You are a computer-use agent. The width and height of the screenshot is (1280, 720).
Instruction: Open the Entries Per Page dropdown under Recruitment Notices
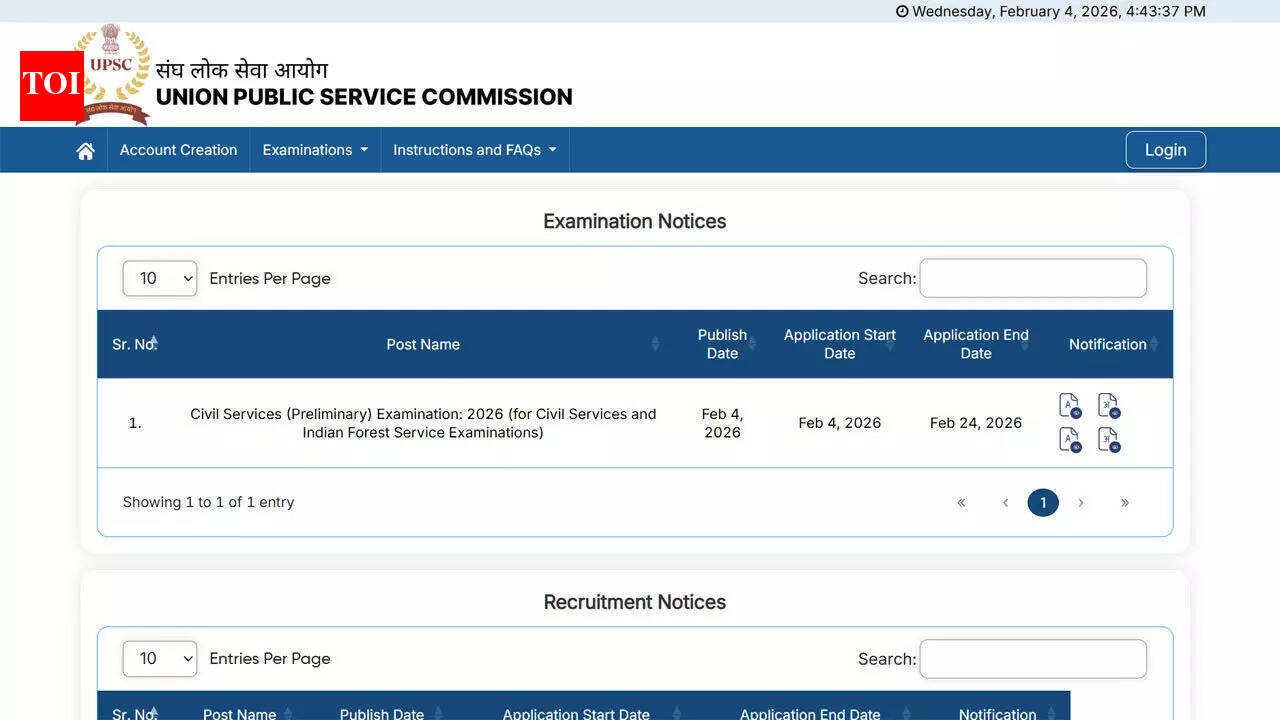159,658
